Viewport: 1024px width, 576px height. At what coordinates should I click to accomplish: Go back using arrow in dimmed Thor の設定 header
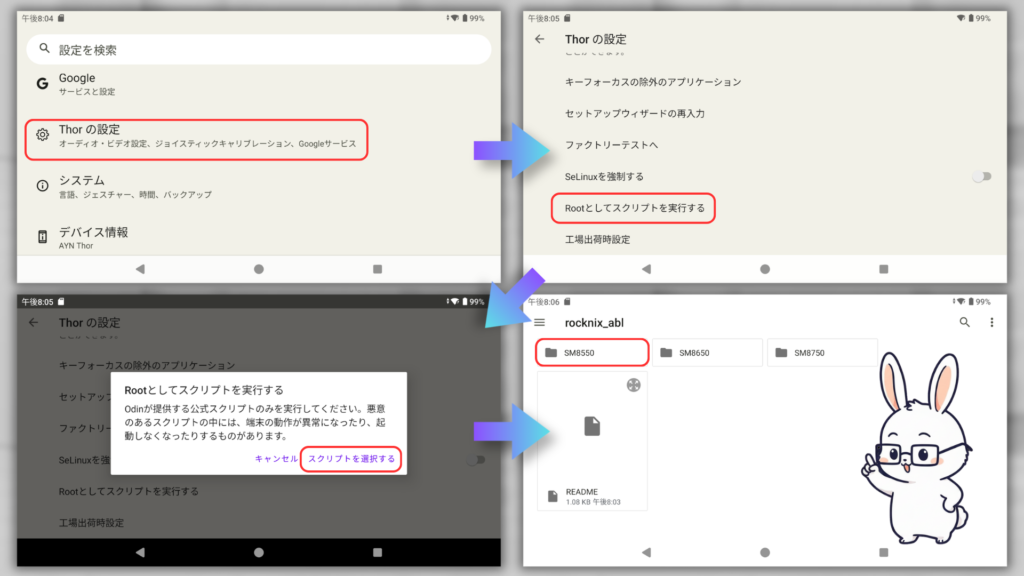coord(33,323)
